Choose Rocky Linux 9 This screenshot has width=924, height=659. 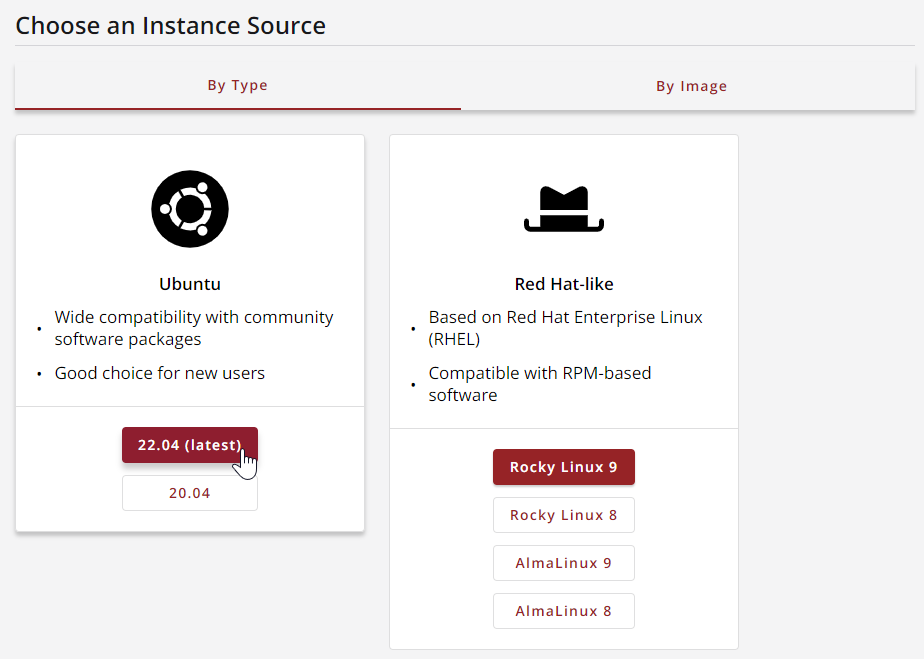click(x=564, y=466)
